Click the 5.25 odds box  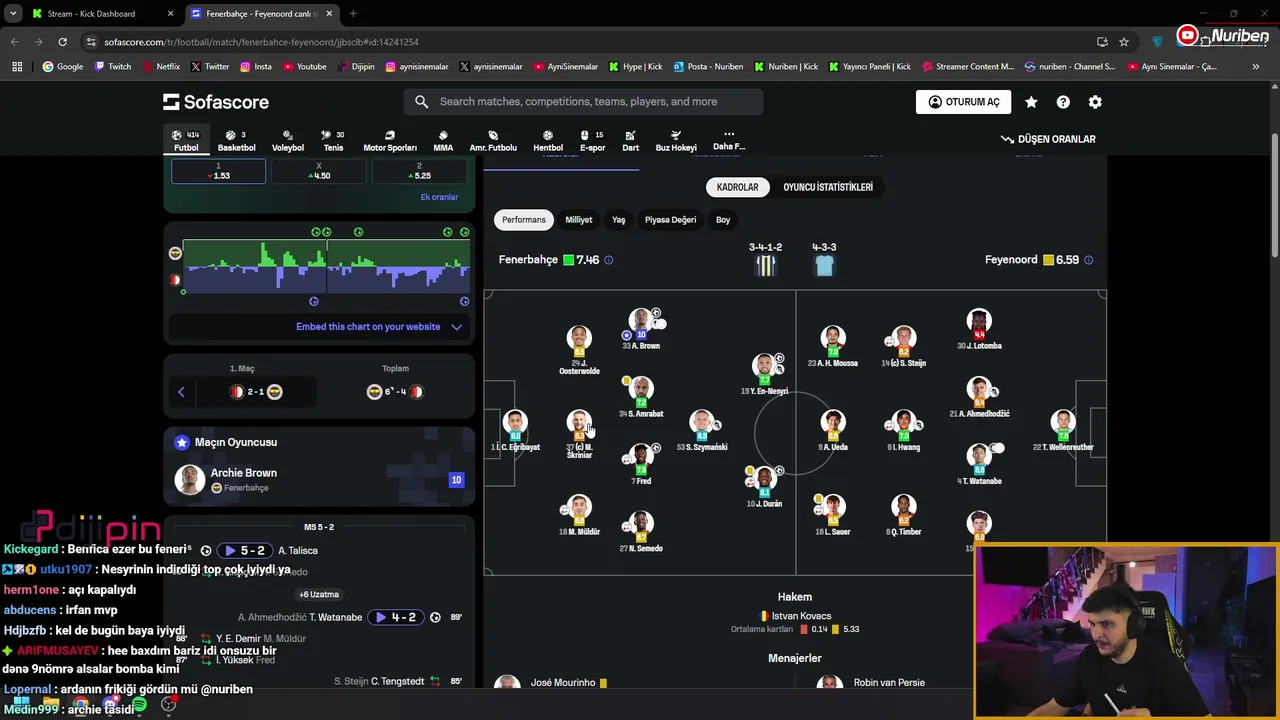[x=419, y=171]
